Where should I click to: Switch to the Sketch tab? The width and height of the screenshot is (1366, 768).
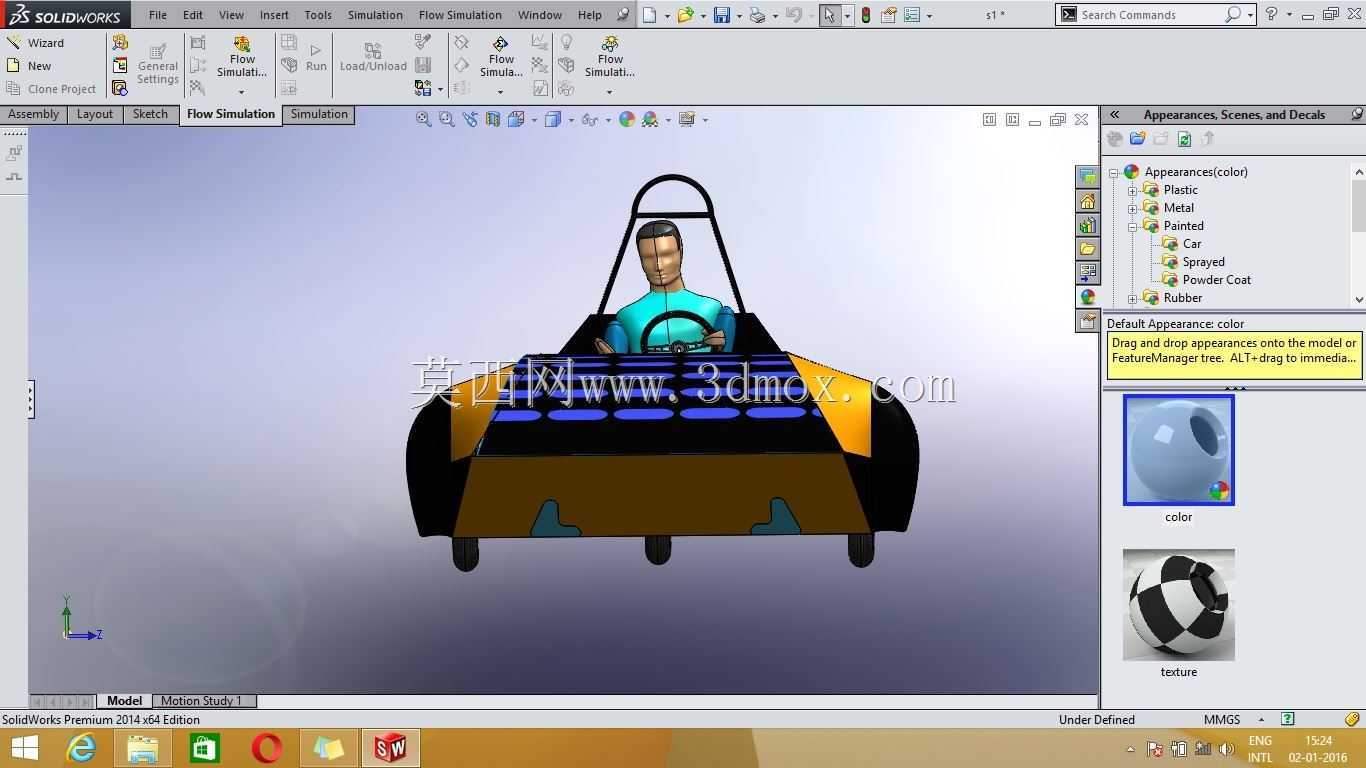click(150, 114)
